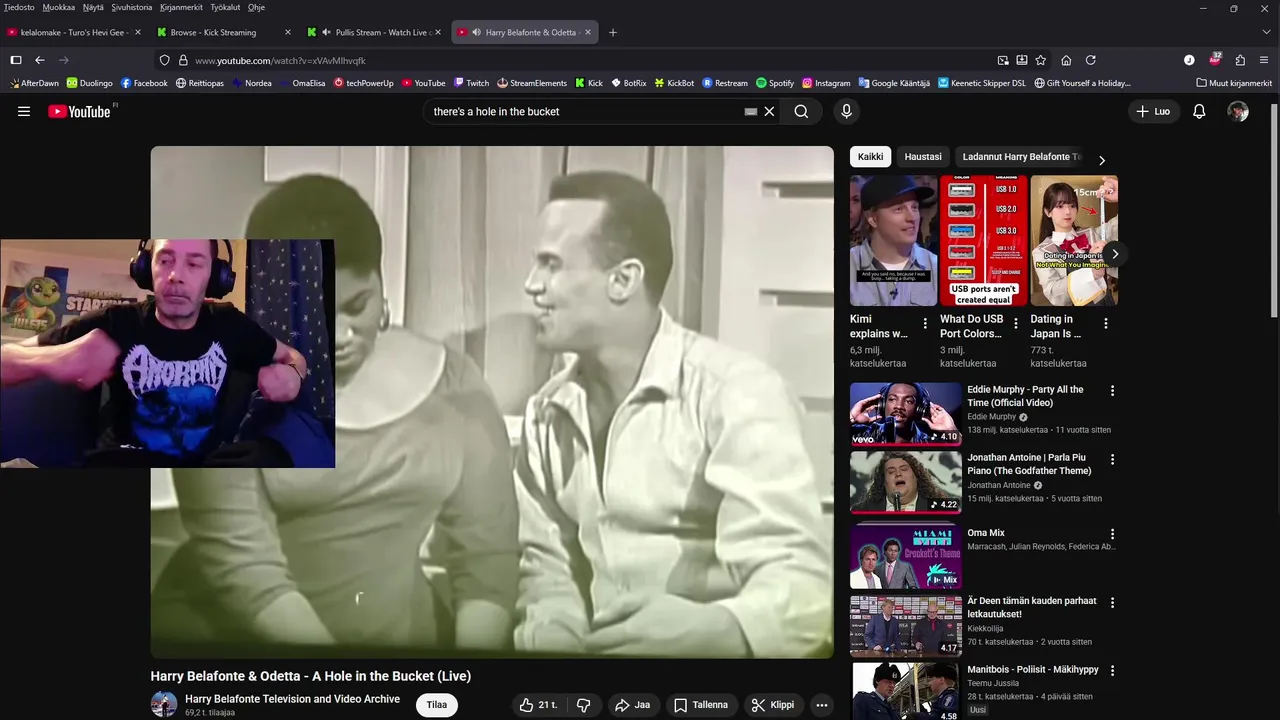
Task: Open Tiedosto menu
Action: click(x=19, y=7)
